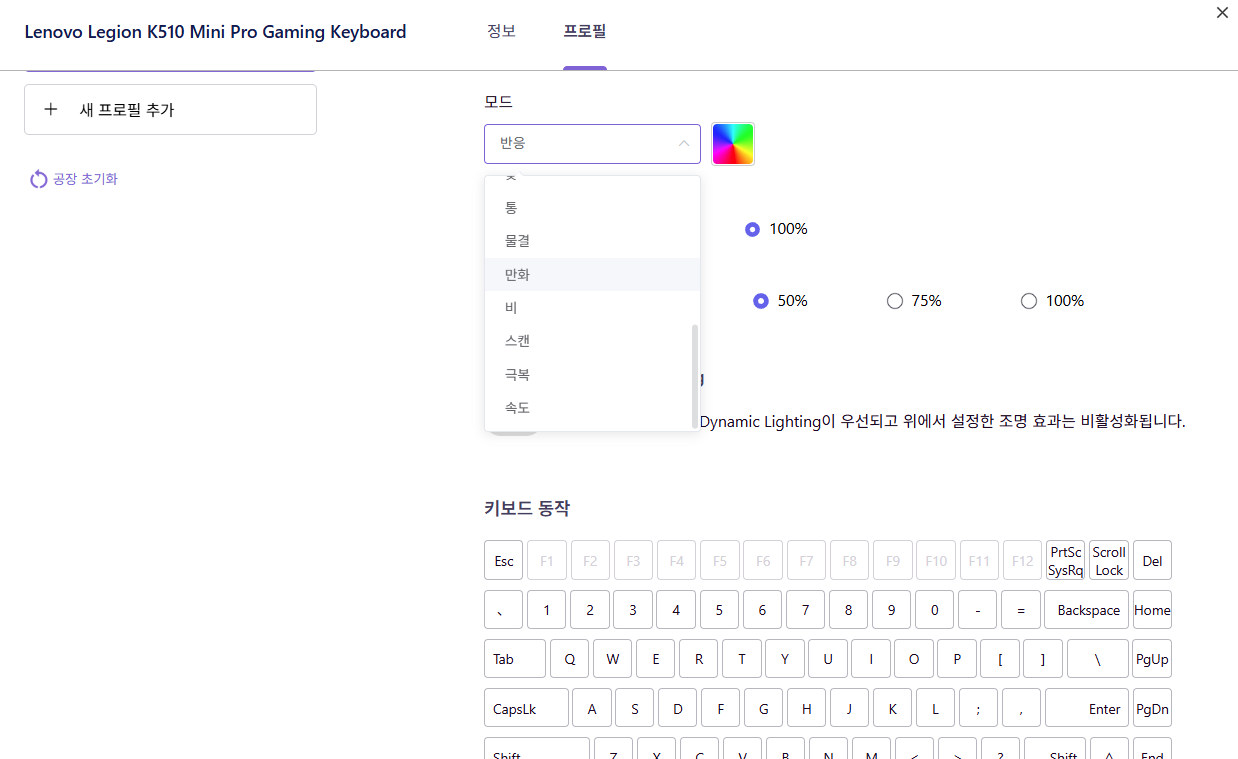Click the disabled F1 key
This screenshot has width=1238, height=759.
(x=547, y=561)
